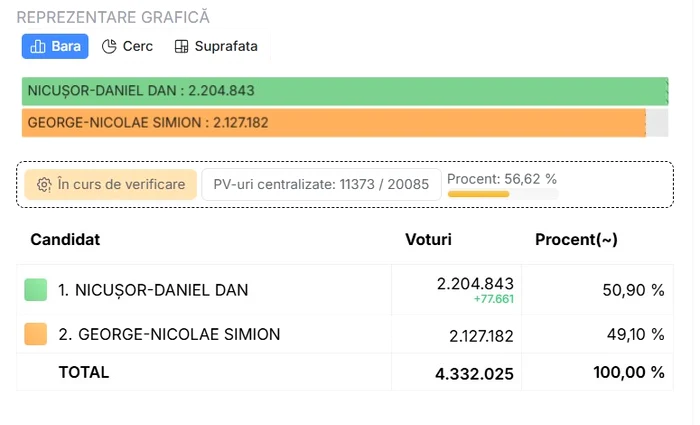Open the Suprafata area view tab
The height and width of the screenshot is (425, 700).
click(x=216, y=46)
